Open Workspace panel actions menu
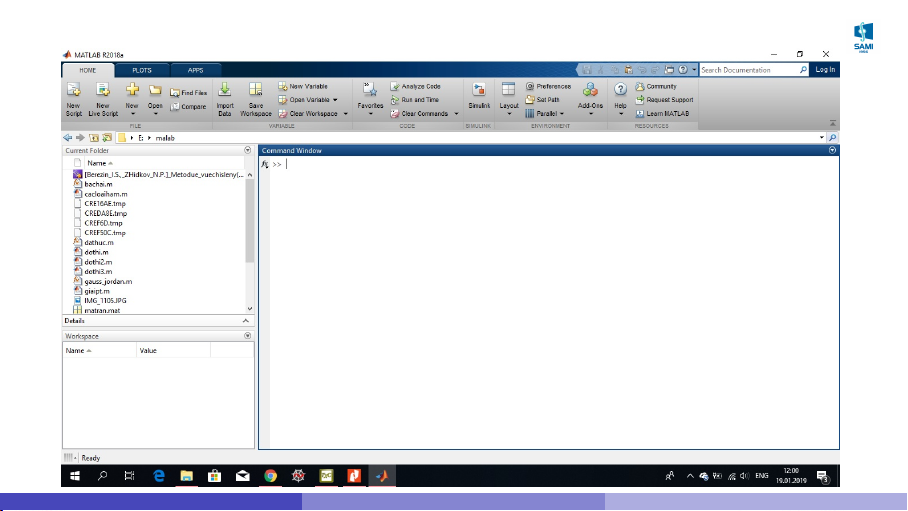The image size is (908, 511). click(248, 336)
